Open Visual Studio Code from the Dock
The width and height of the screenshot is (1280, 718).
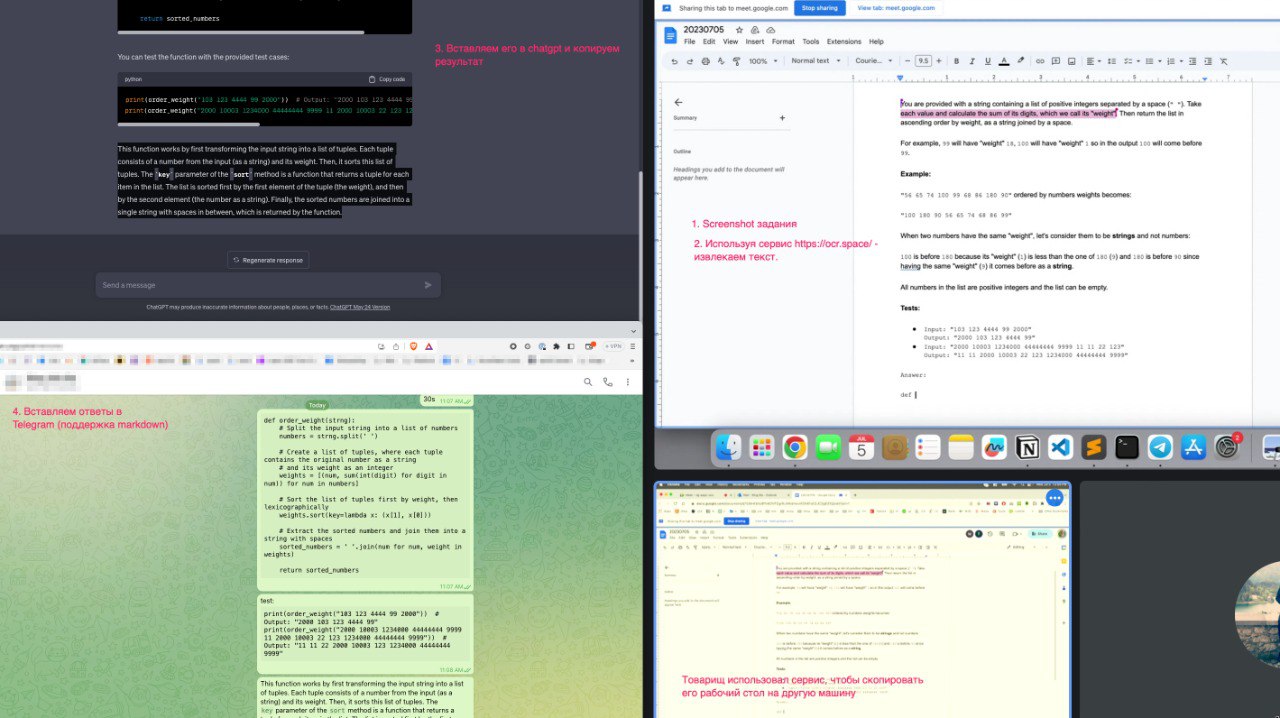click(1060, 447)
